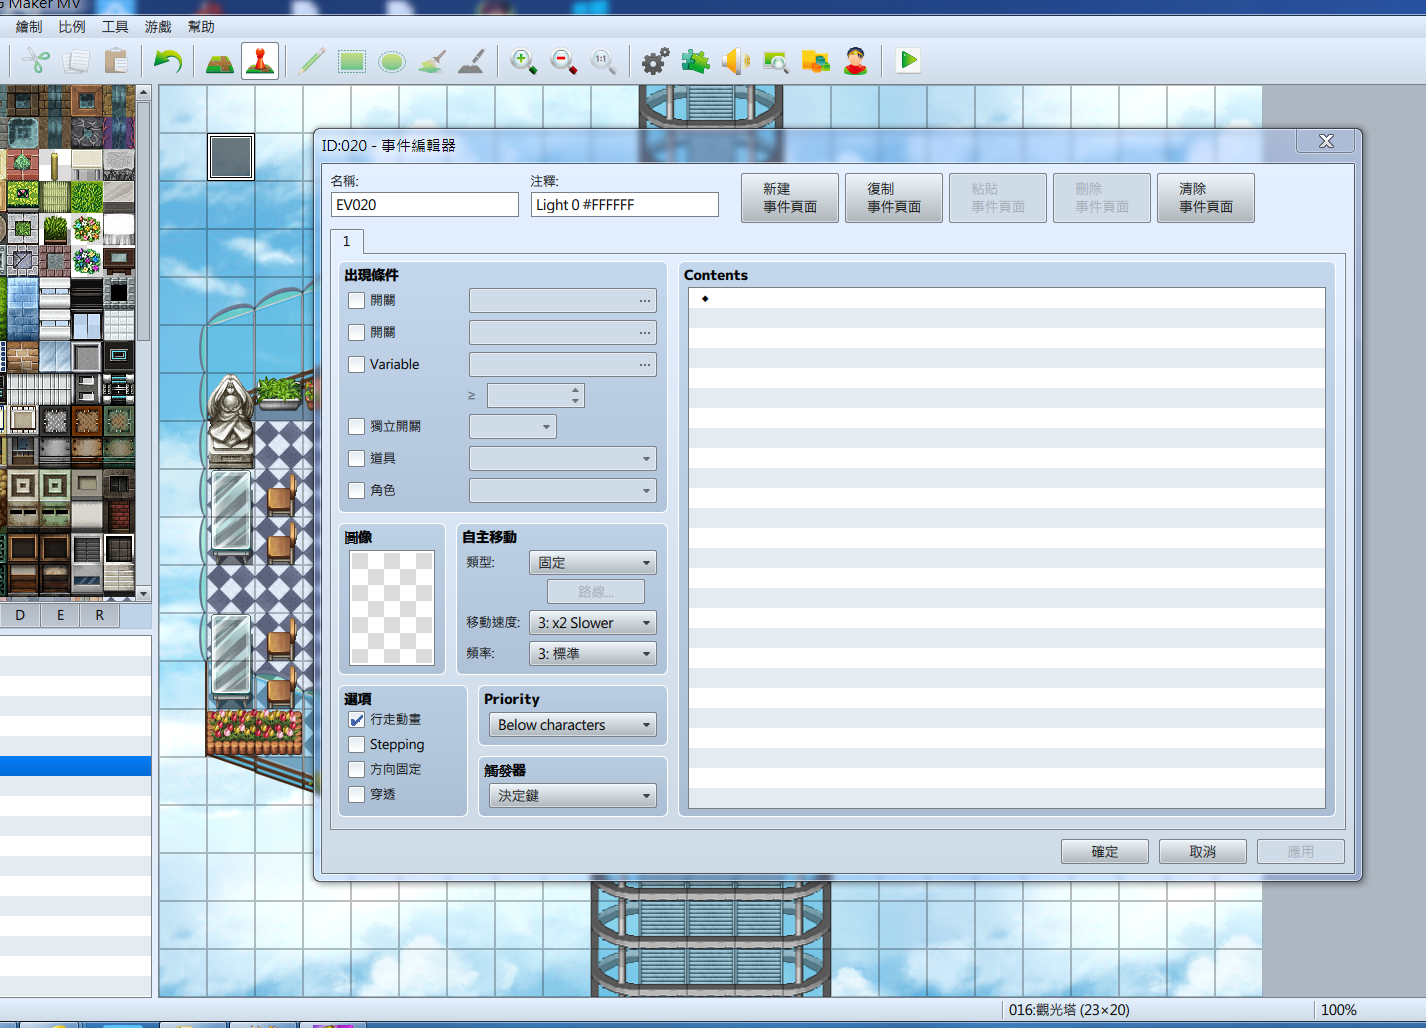The image size is (1426, 1028).
Task: Open the Event Searcher tool
Action: pos(775,61)
